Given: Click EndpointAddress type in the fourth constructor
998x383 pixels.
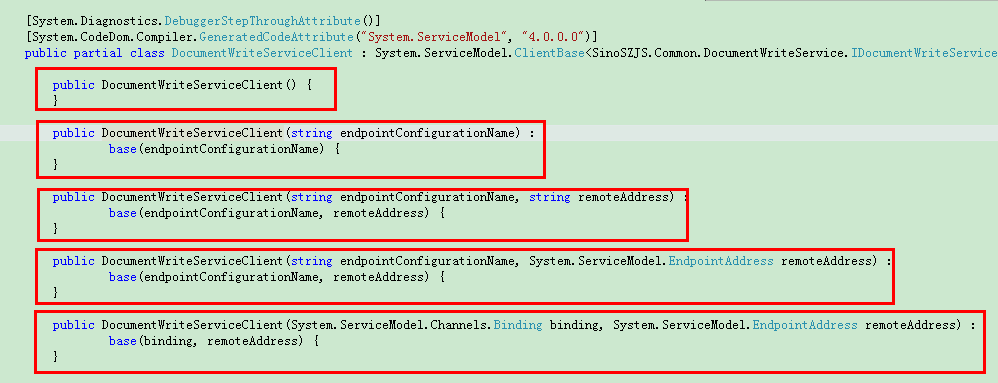Looking at the screenshot, I should tap(721, 261).
